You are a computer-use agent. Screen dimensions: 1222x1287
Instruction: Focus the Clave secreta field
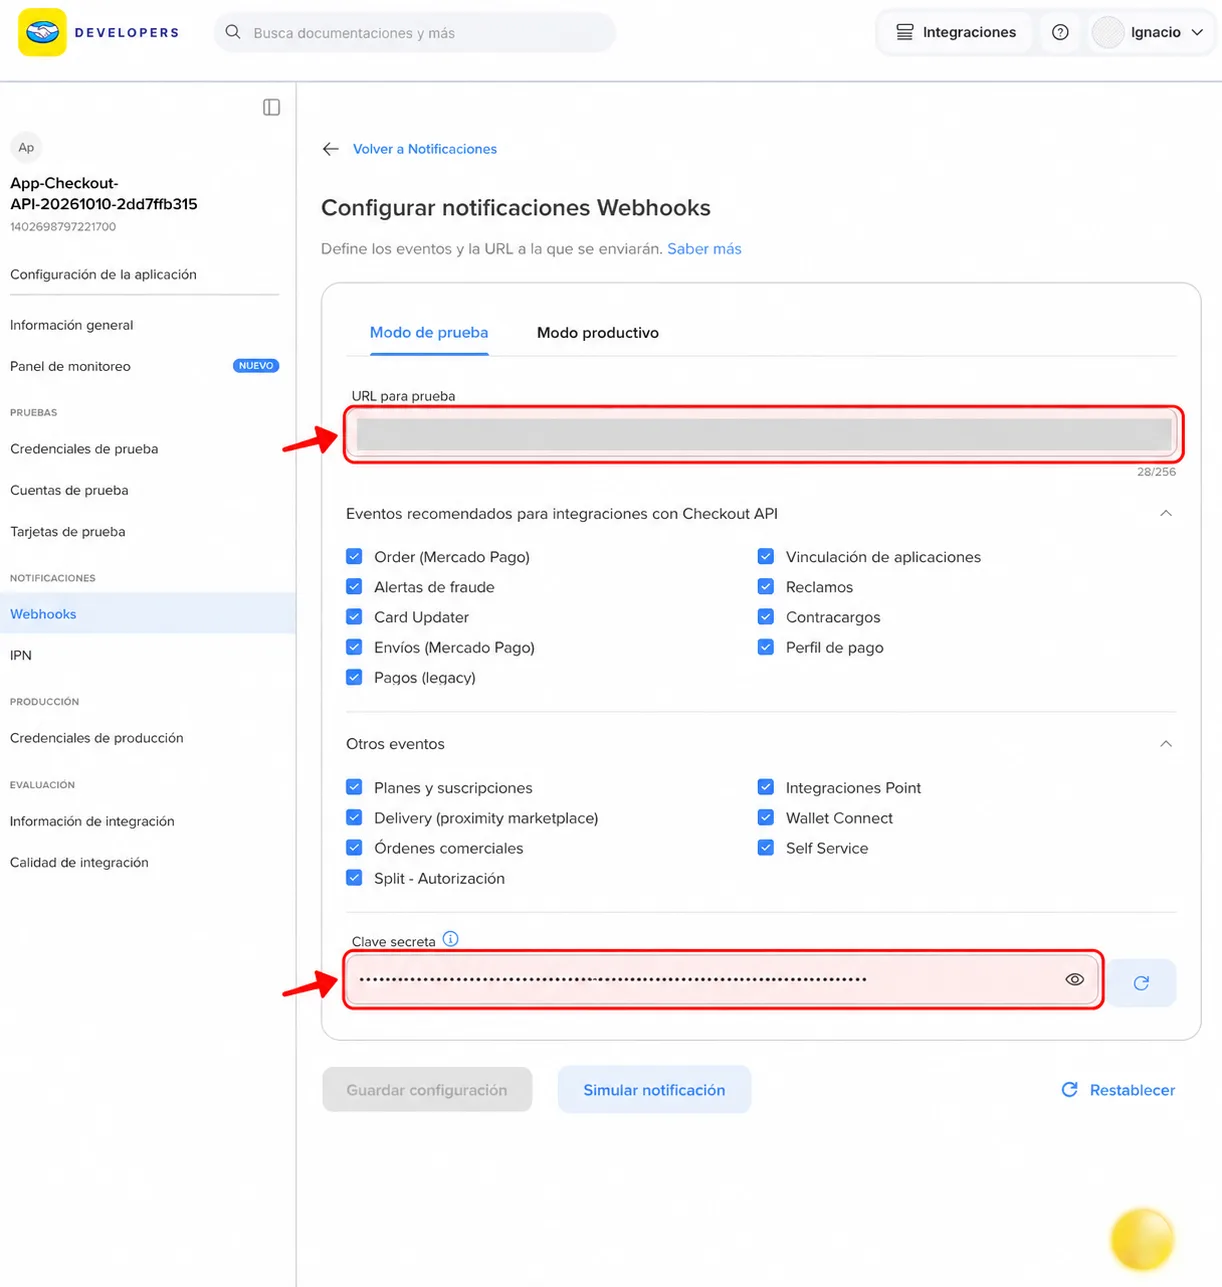(x=723, y=980)
